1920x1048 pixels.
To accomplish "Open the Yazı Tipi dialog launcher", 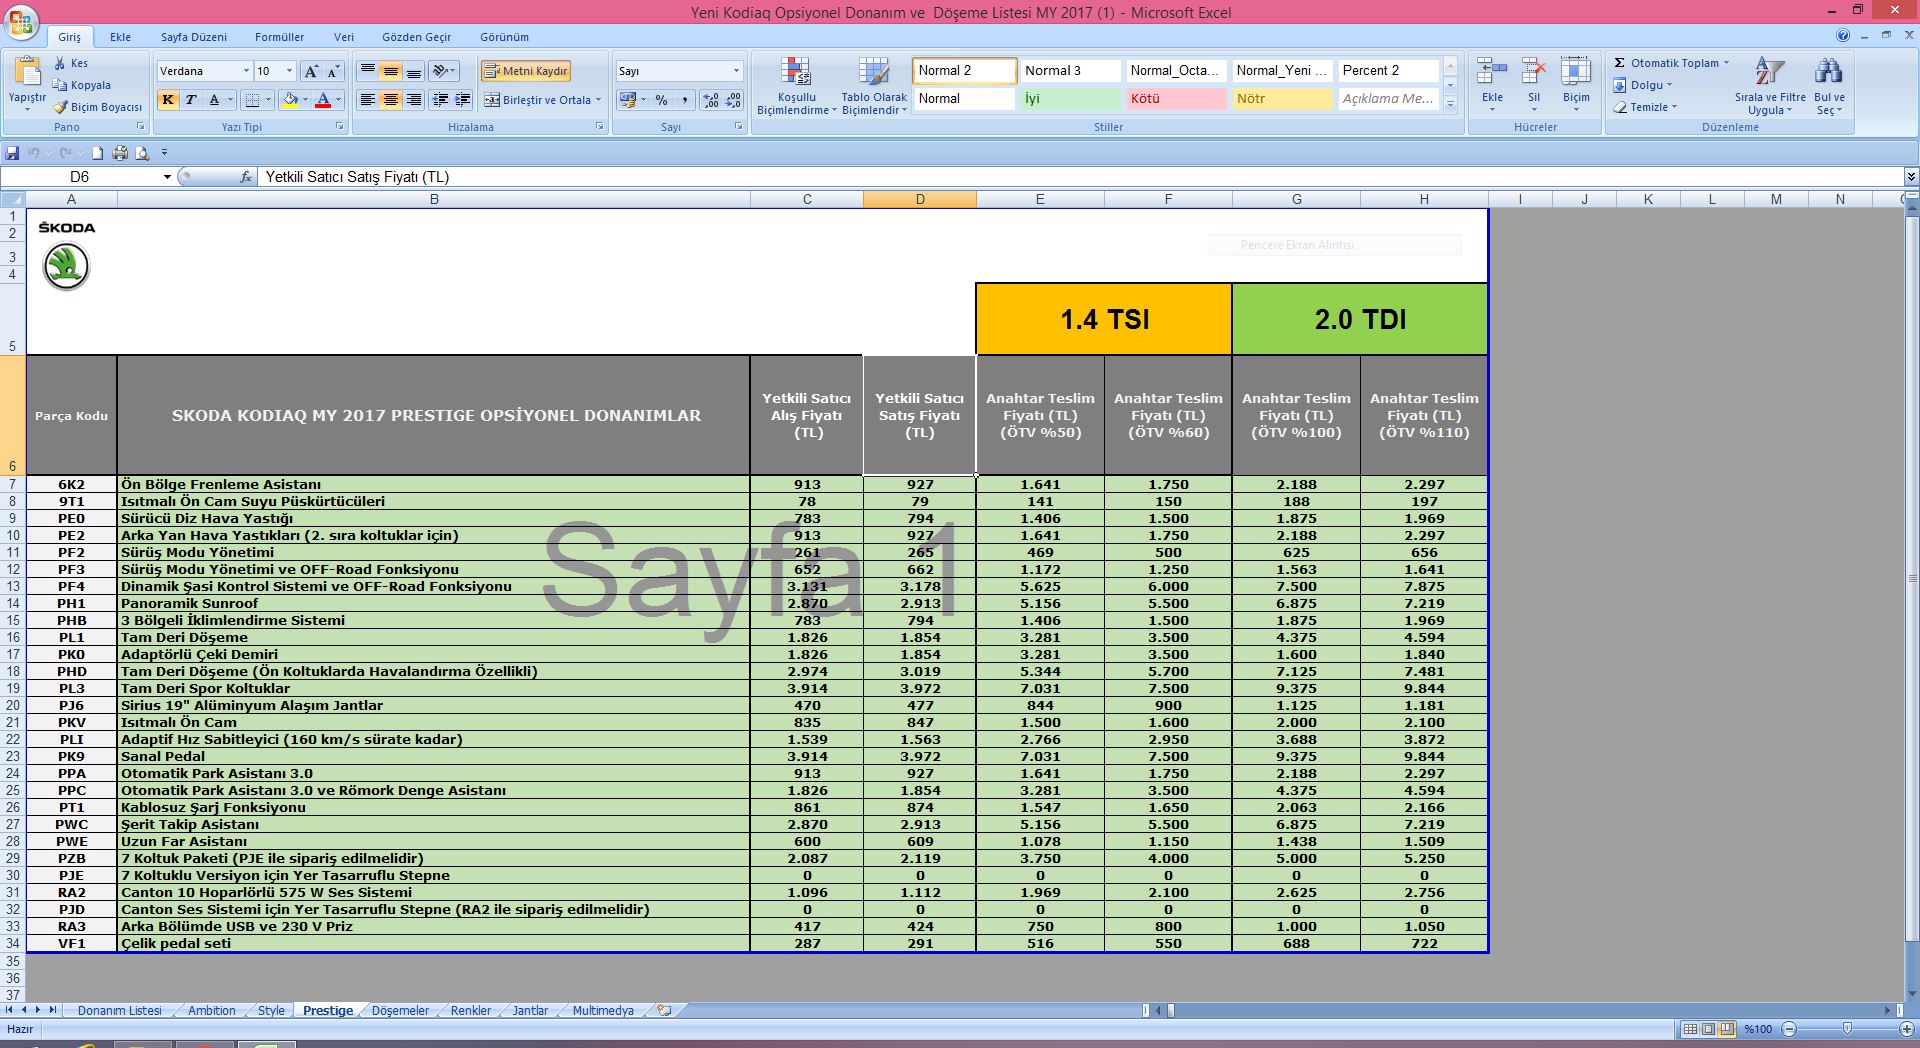I will tap(340, 127).
